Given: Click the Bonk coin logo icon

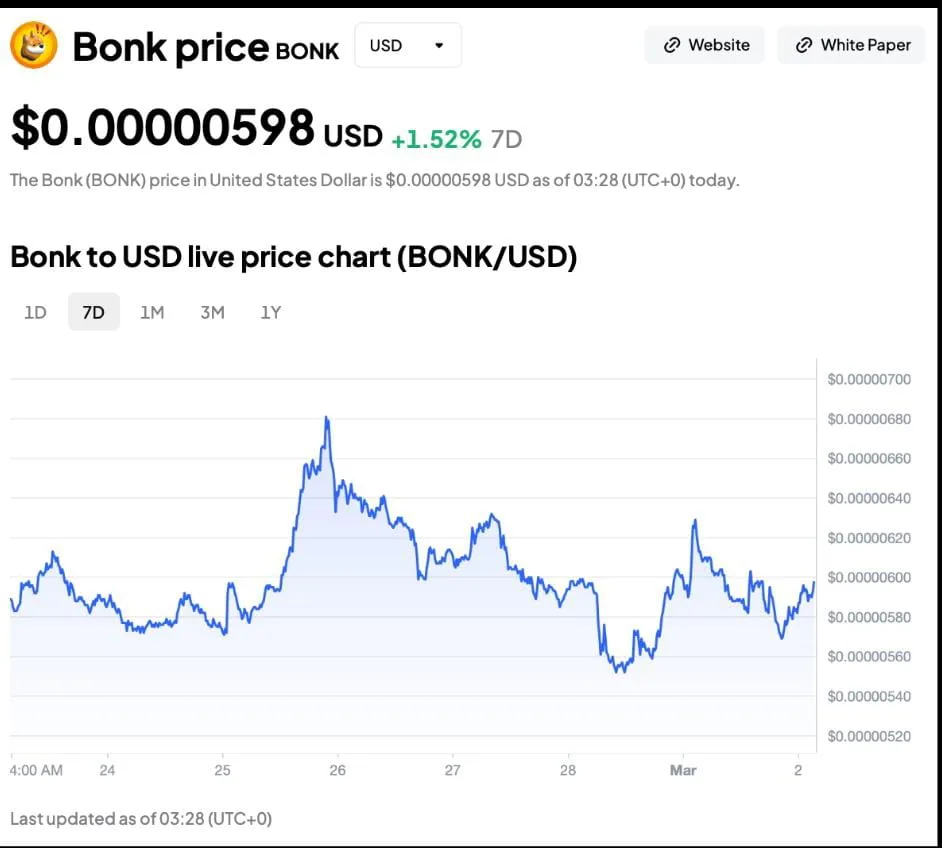Looking at the screenshot, I should click(x=34, y=45).
